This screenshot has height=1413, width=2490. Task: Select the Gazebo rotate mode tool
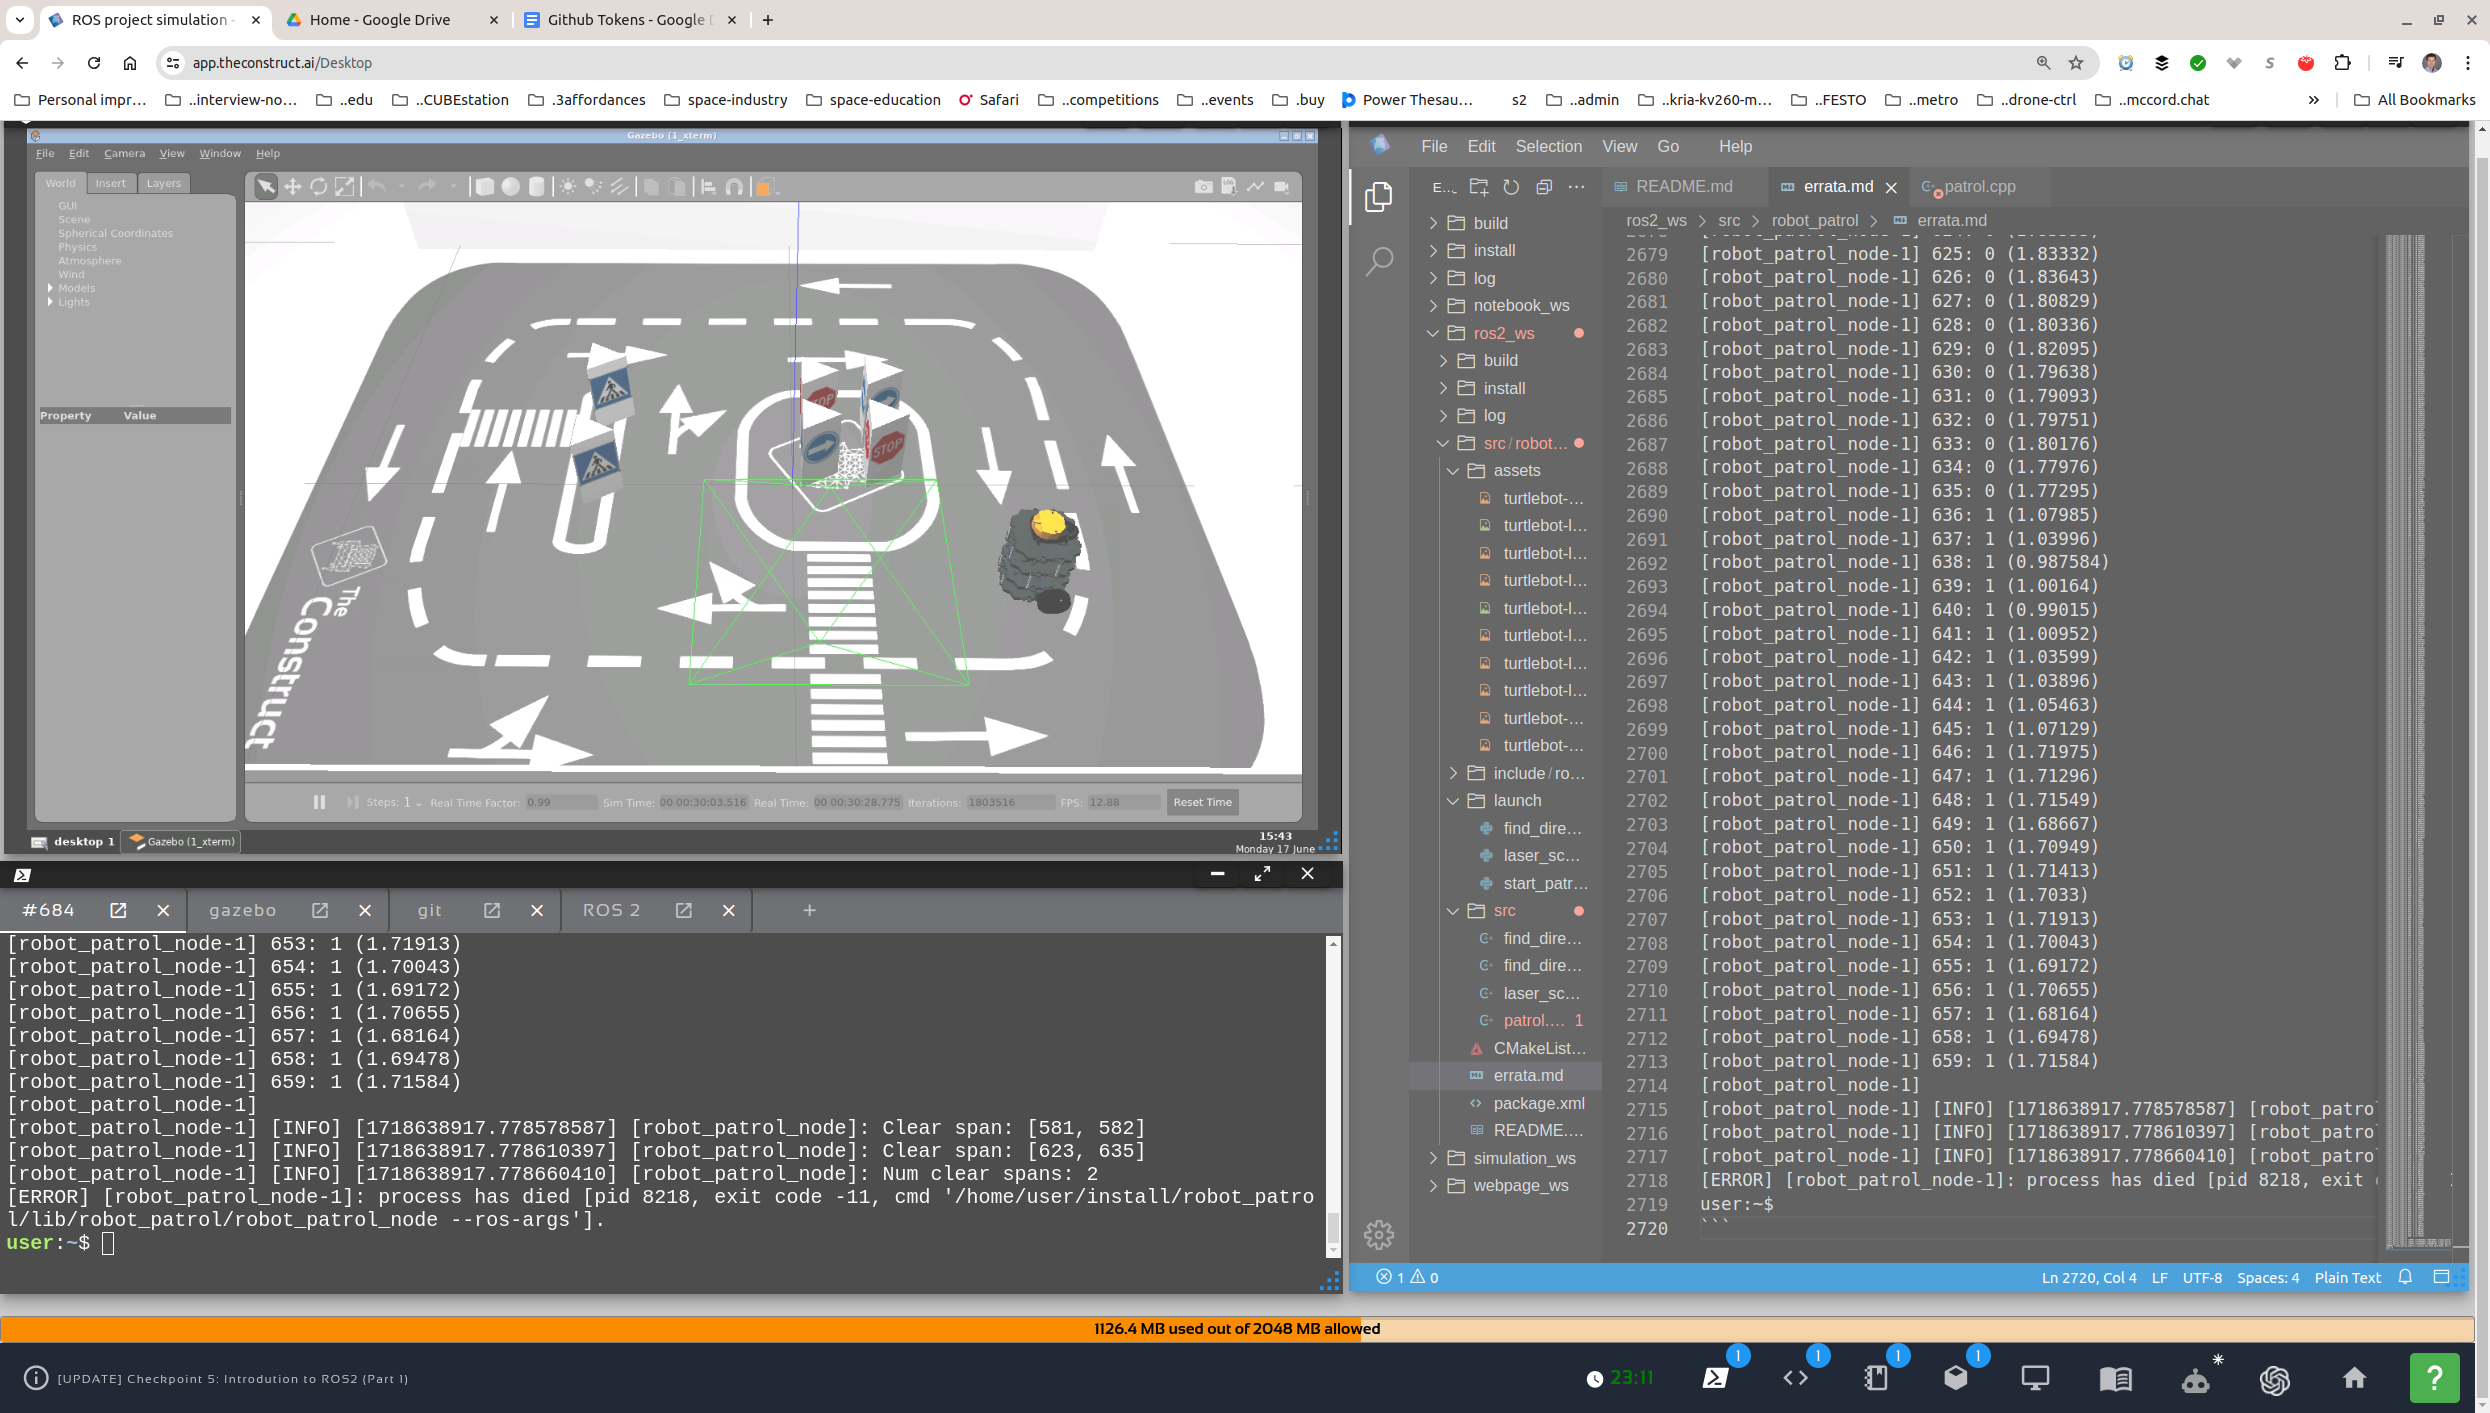click(x=318, y=186)
